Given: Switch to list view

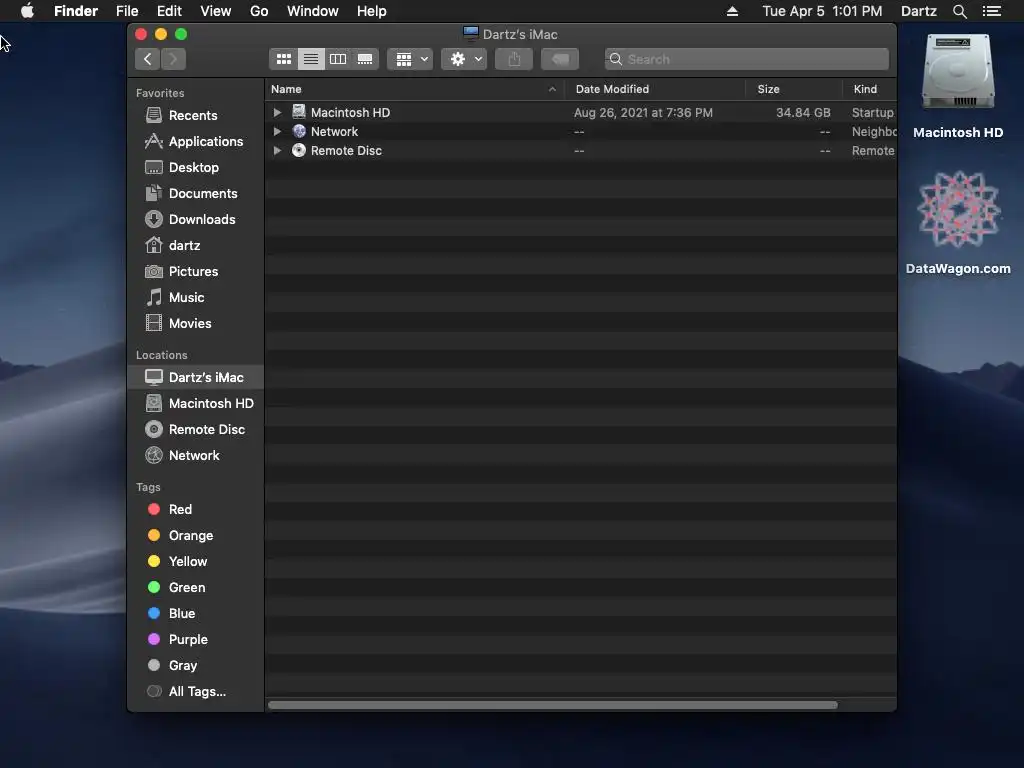Looking at the screenshot, I should click(x=311, y=59).
